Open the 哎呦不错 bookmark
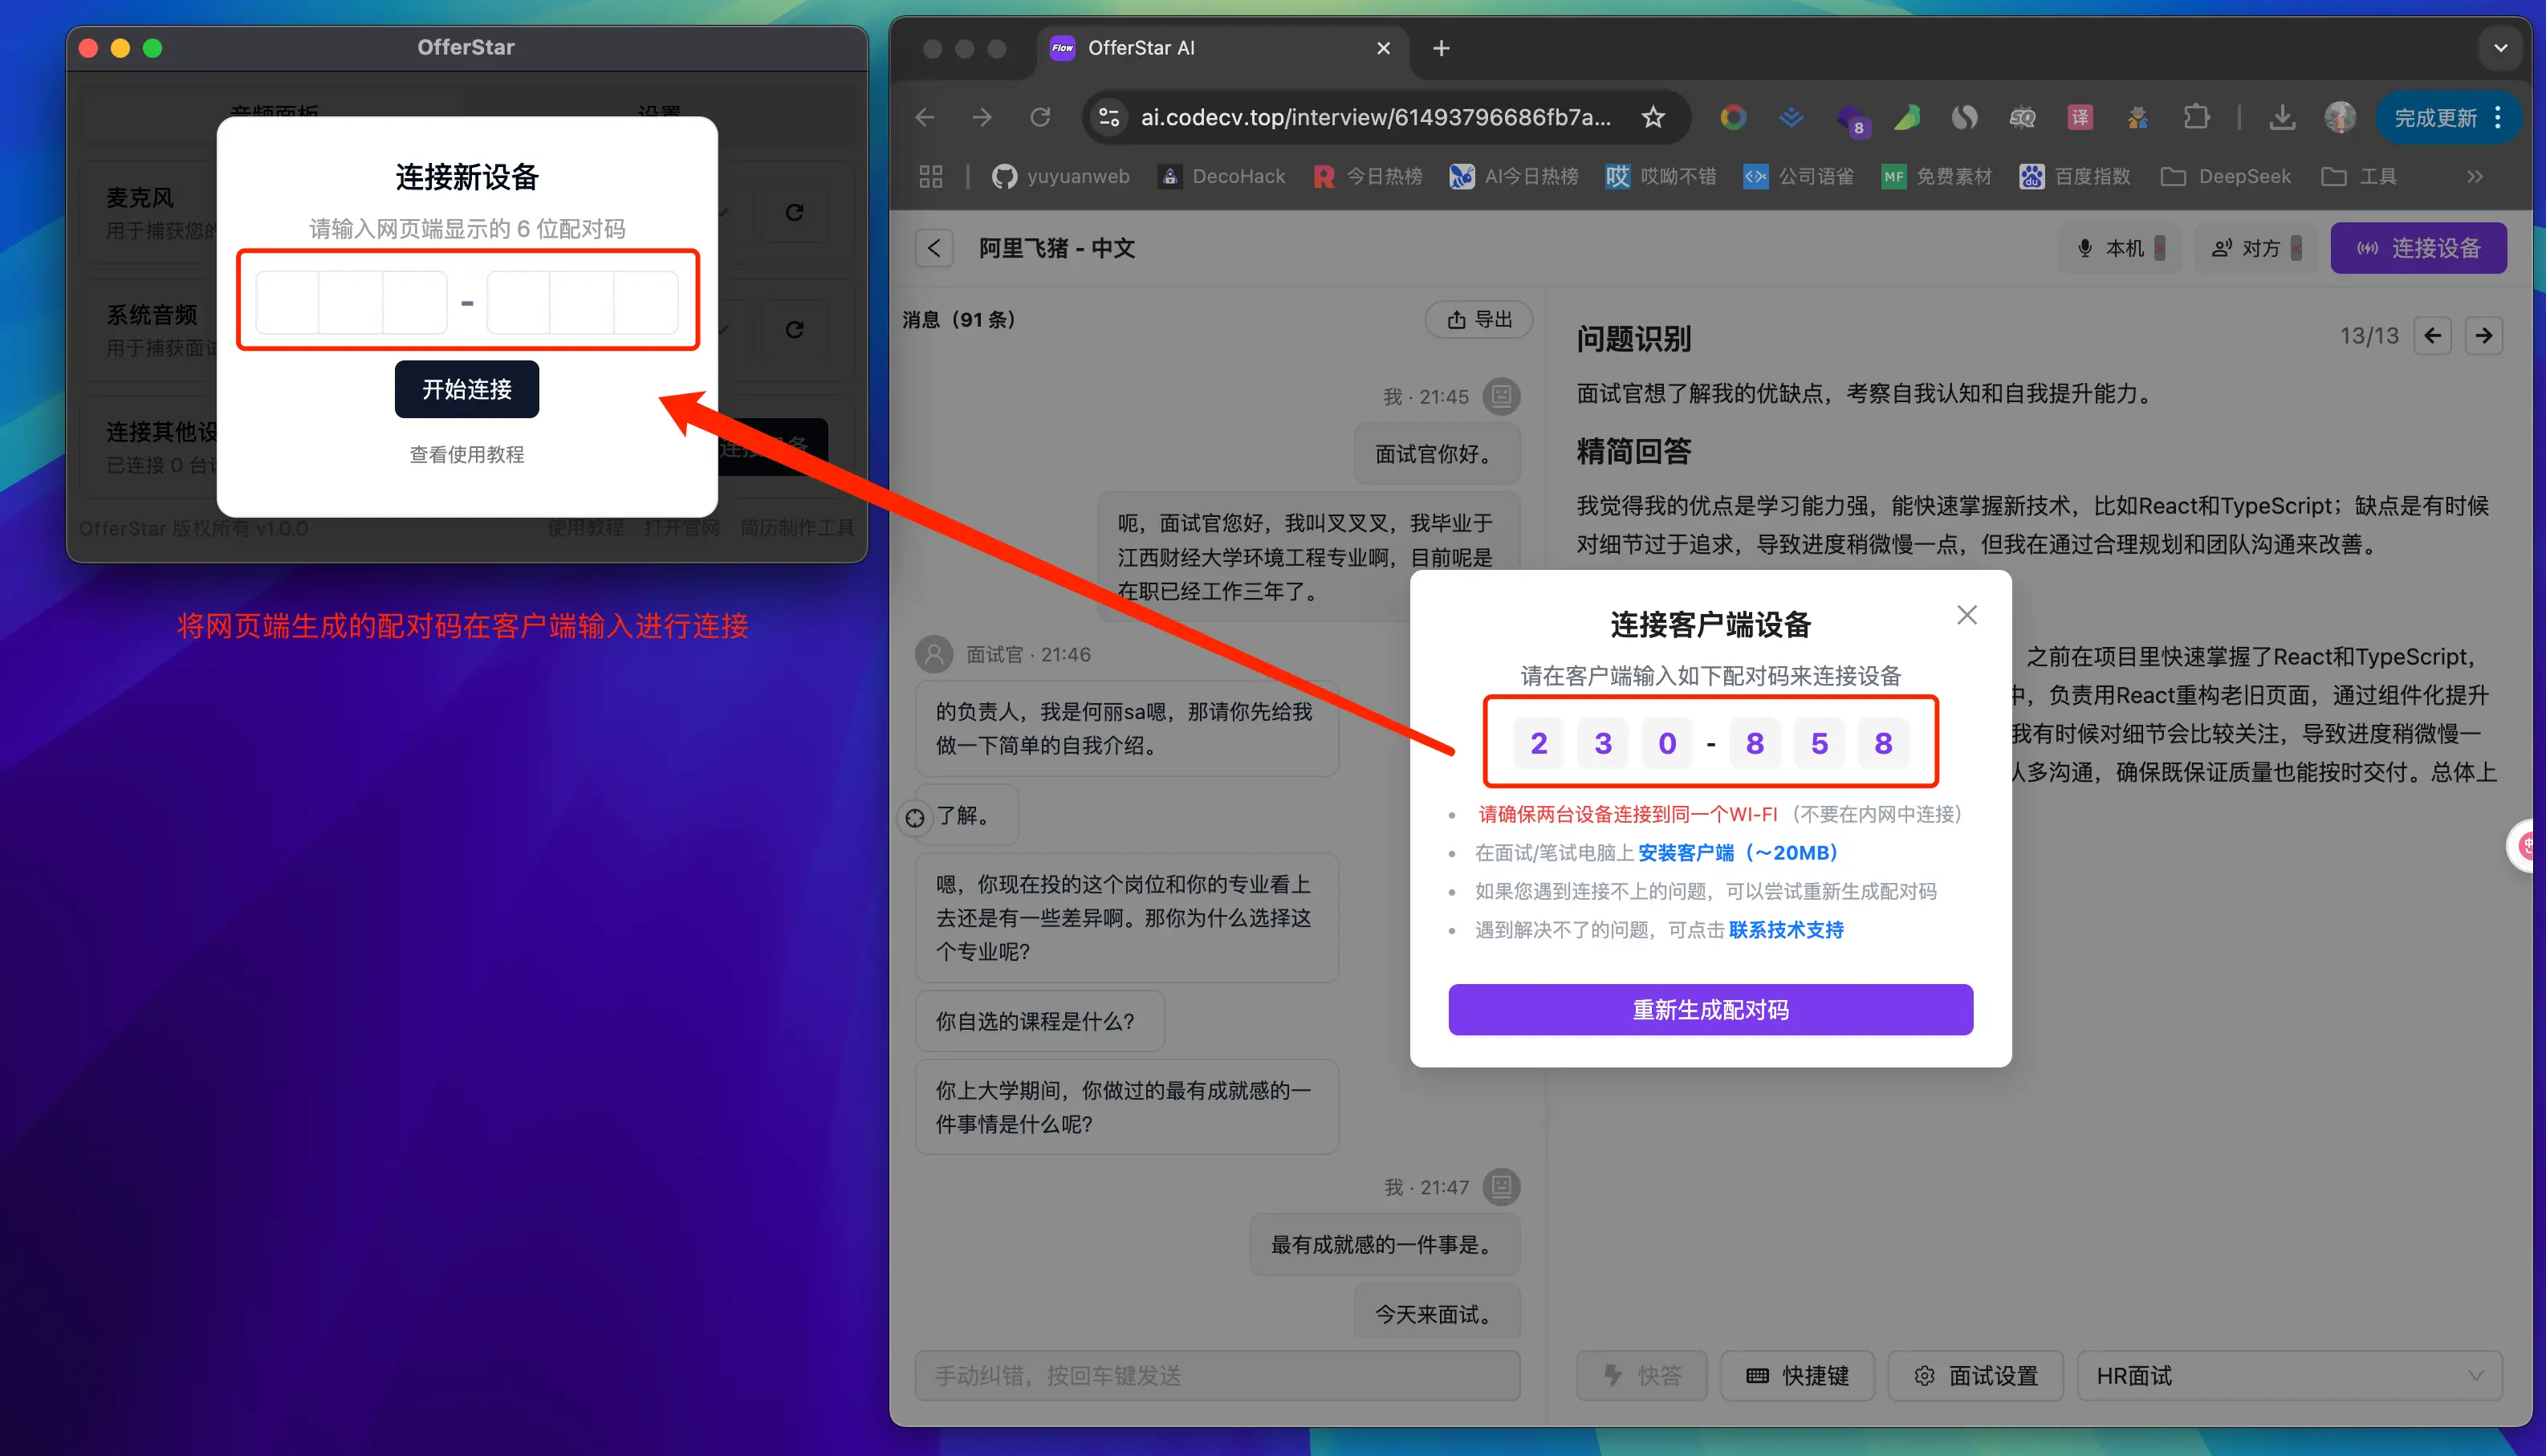The width and height of the screenshot is (2546, 1456). point(1661,177)
